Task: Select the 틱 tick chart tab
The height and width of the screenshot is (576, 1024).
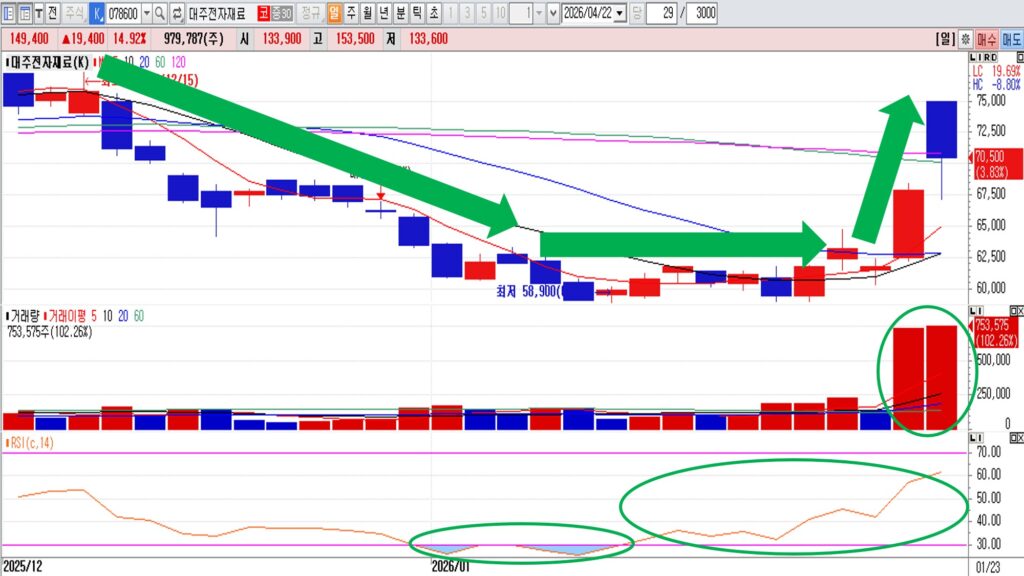Action: point(416,14)
